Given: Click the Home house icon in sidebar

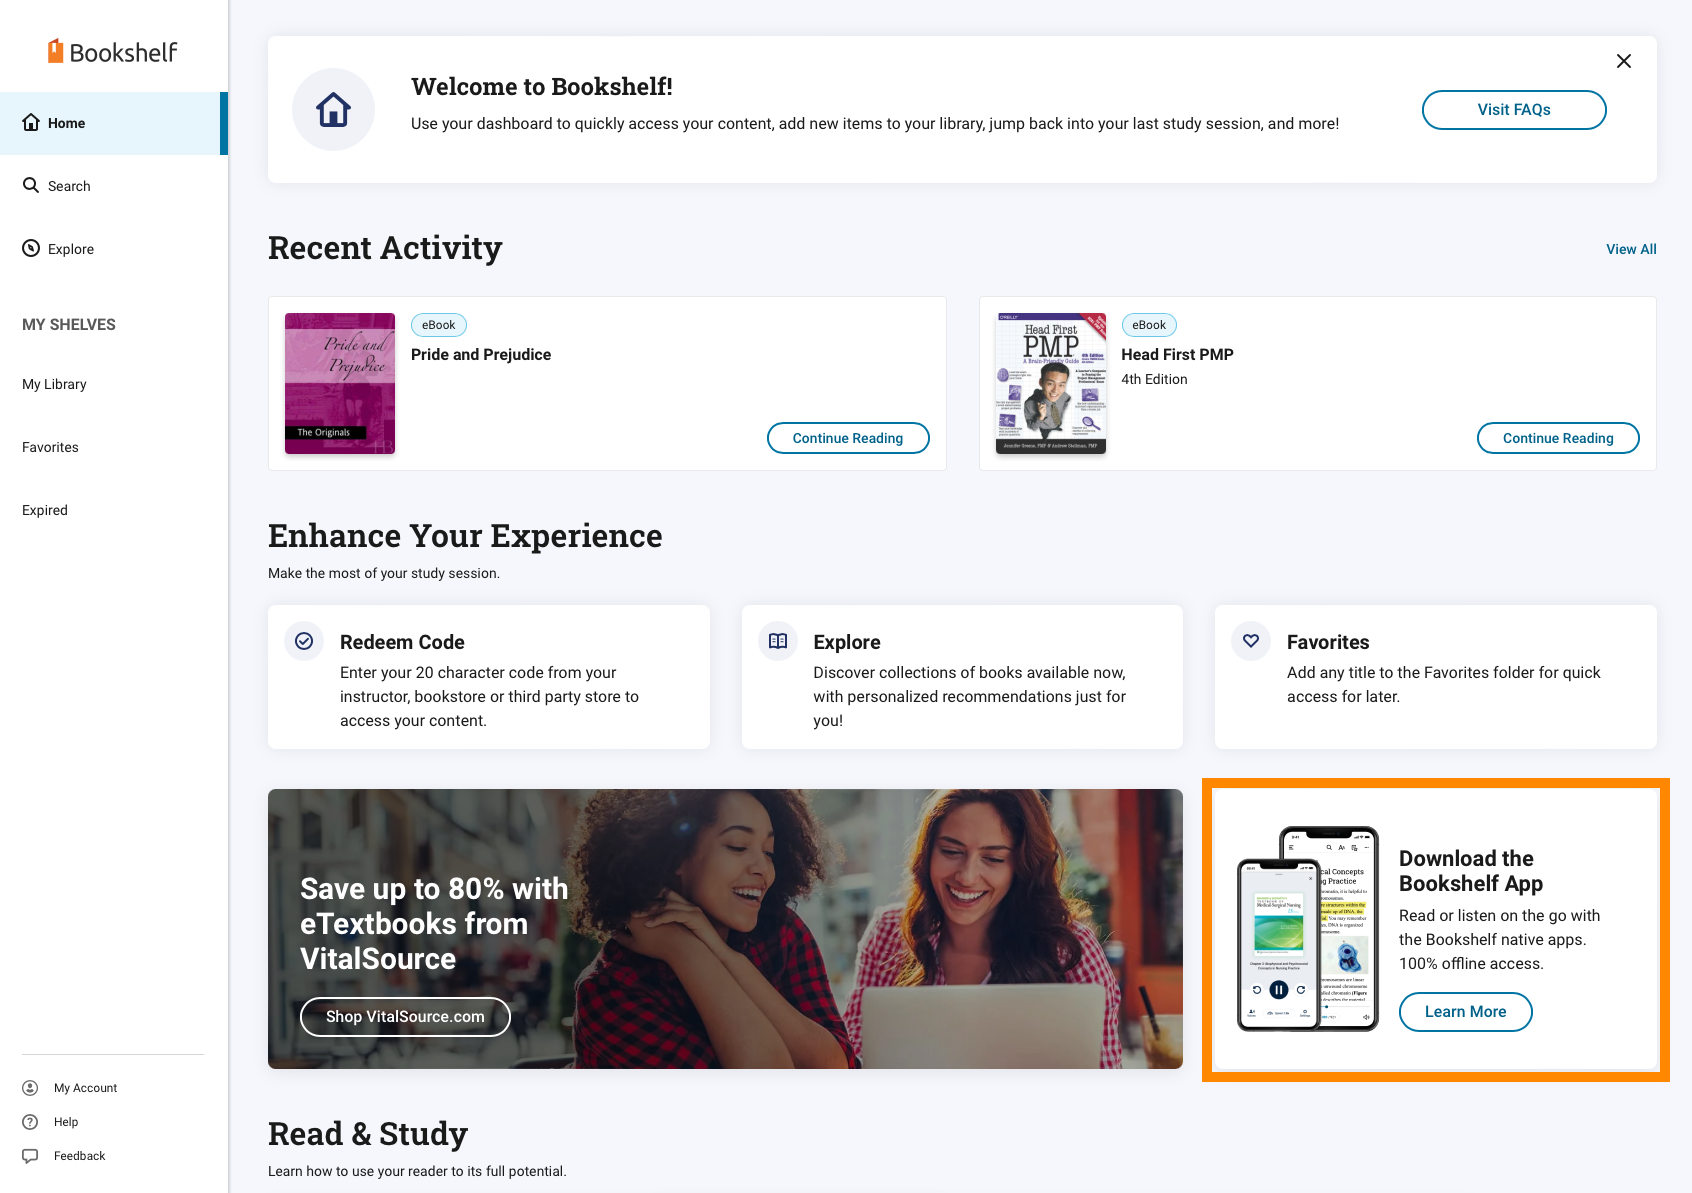Looking at the screenshot, I should pyautogui.click(x=31, y=123).
